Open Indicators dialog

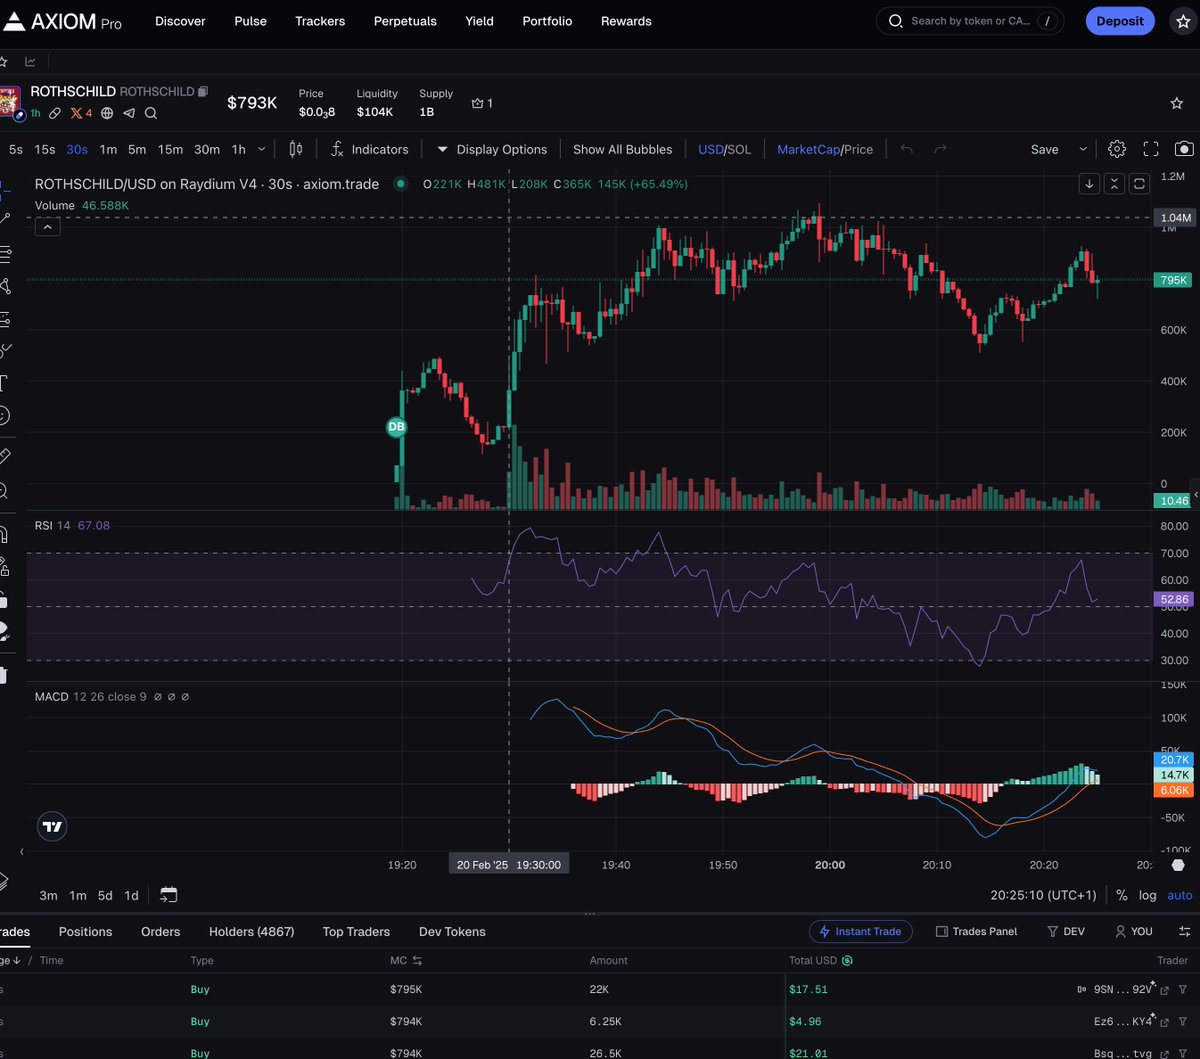pyautogui.click(x=370, y=149)
